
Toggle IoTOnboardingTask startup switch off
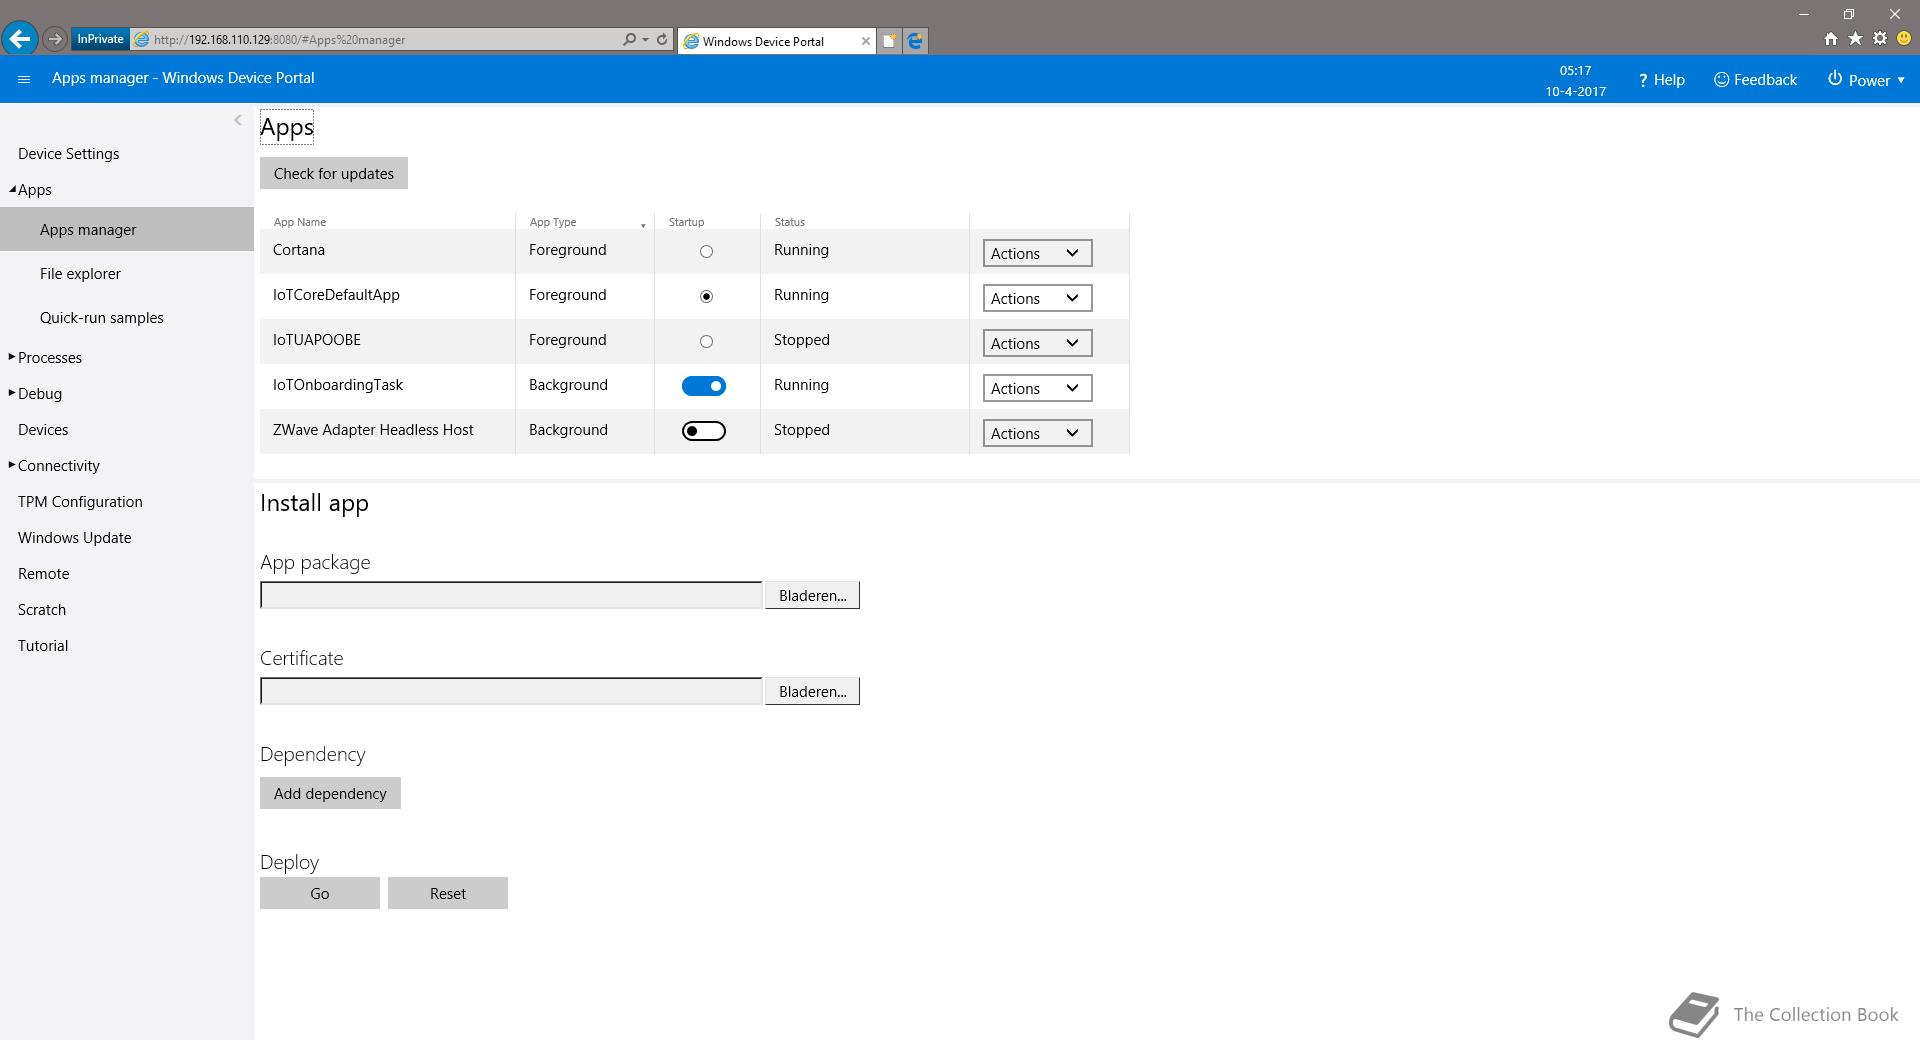pos(704,386)
